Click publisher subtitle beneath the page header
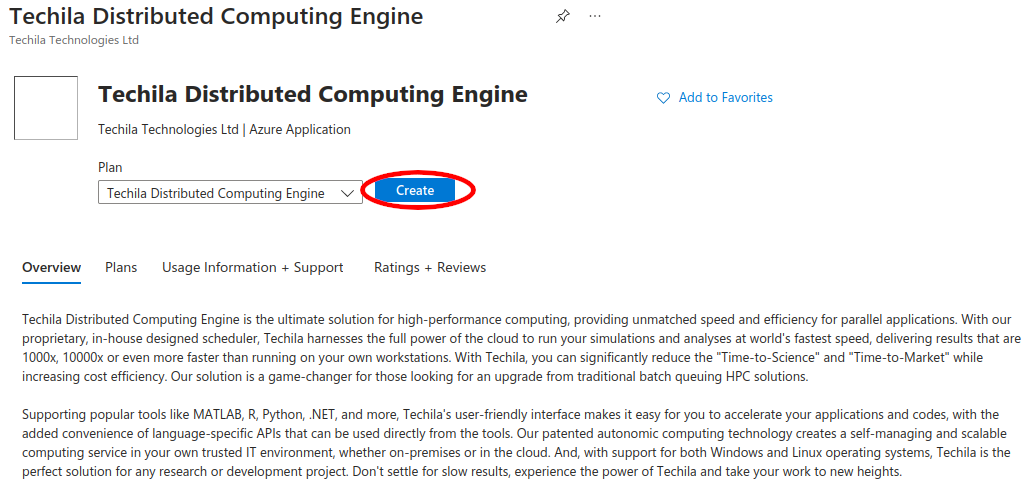The height and width of the screenshot is (489, 1036). point(74,40)
